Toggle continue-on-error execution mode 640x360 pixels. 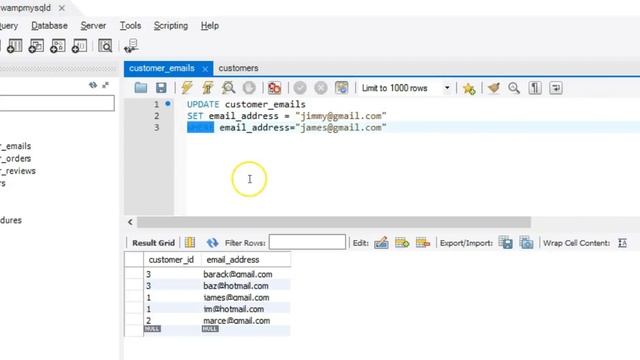(274, 88)
